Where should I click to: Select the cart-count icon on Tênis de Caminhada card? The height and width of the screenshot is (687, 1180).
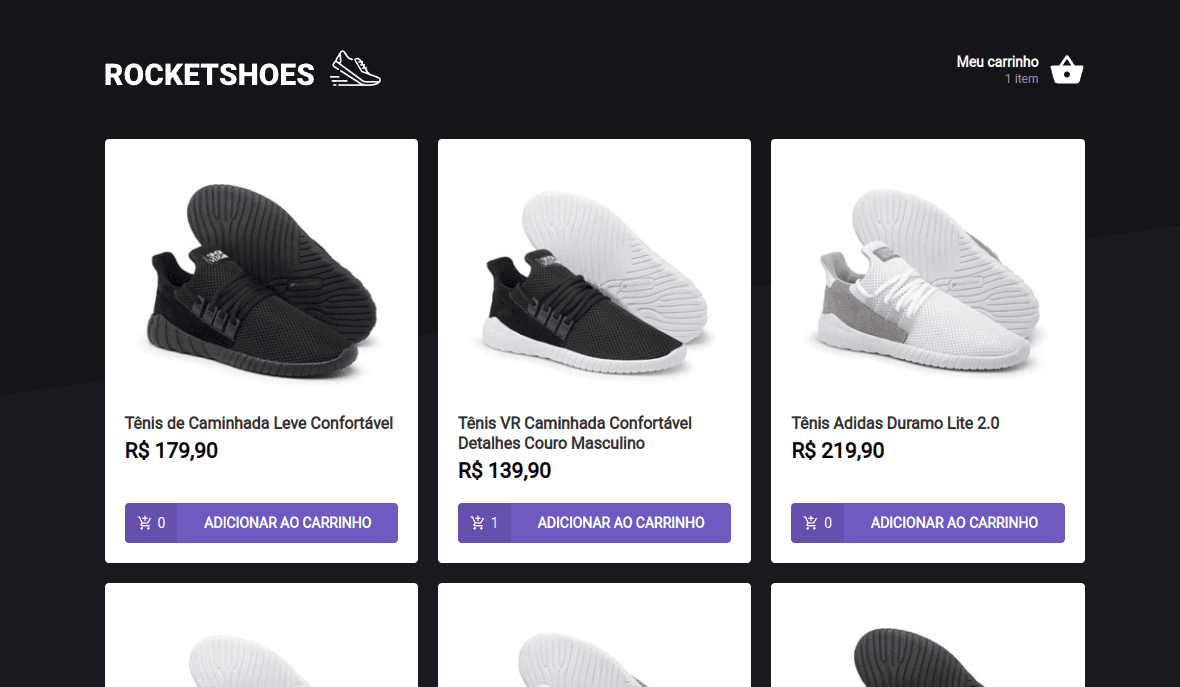tap(151, 522)
